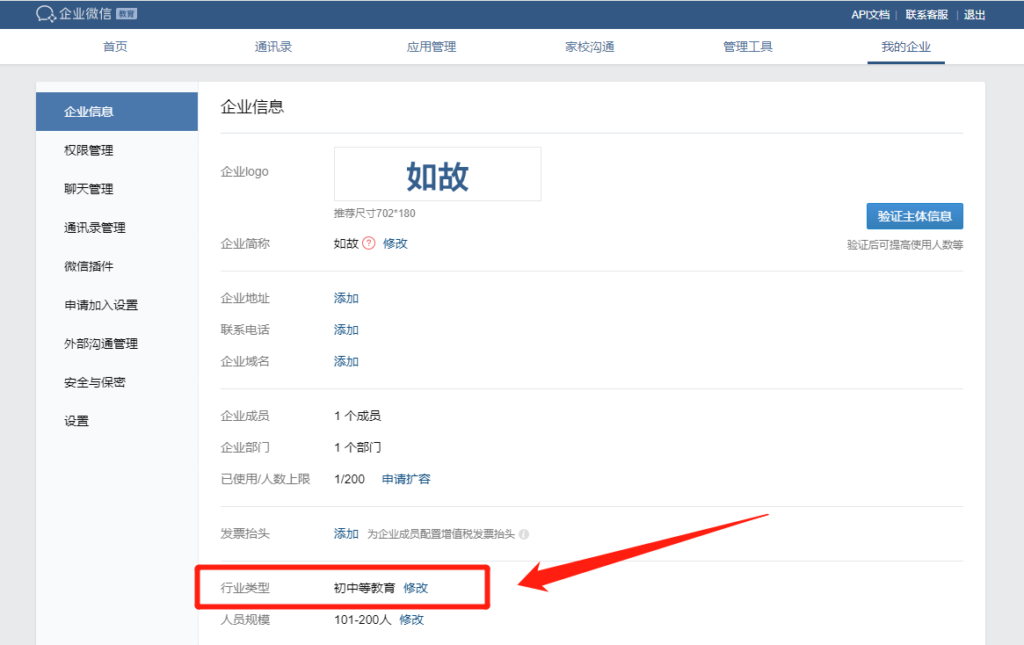Click 申请扩容 link
Image resolution: width=1024 pixels, height=645 pixels.
406,479
